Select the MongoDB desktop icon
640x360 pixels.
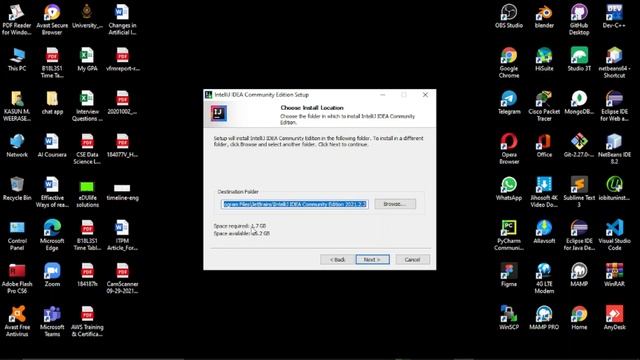[579, 102]
